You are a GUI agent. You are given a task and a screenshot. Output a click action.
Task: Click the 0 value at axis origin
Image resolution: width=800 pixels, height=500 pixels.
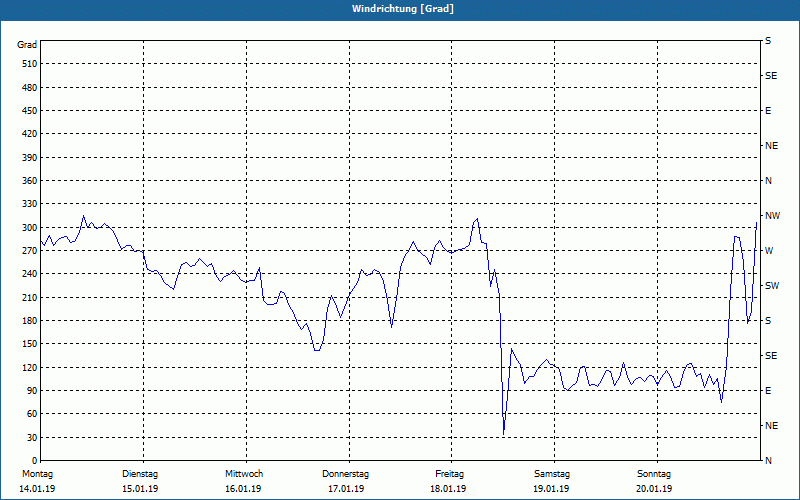(34, 461)
